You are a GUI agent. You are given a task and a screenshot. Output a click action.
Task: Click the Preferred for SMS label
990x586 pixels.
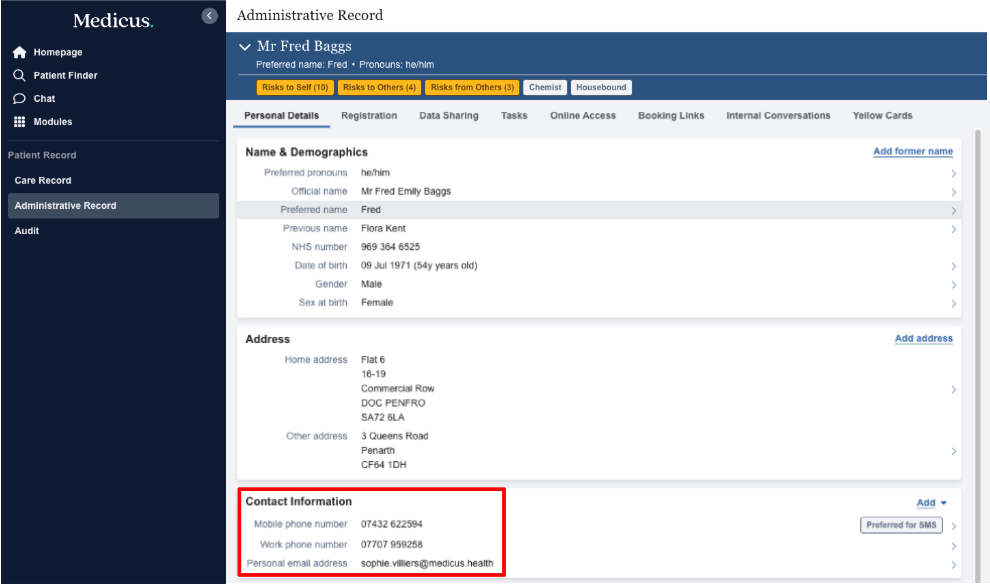pyautogui.click(x=901, y=525)
